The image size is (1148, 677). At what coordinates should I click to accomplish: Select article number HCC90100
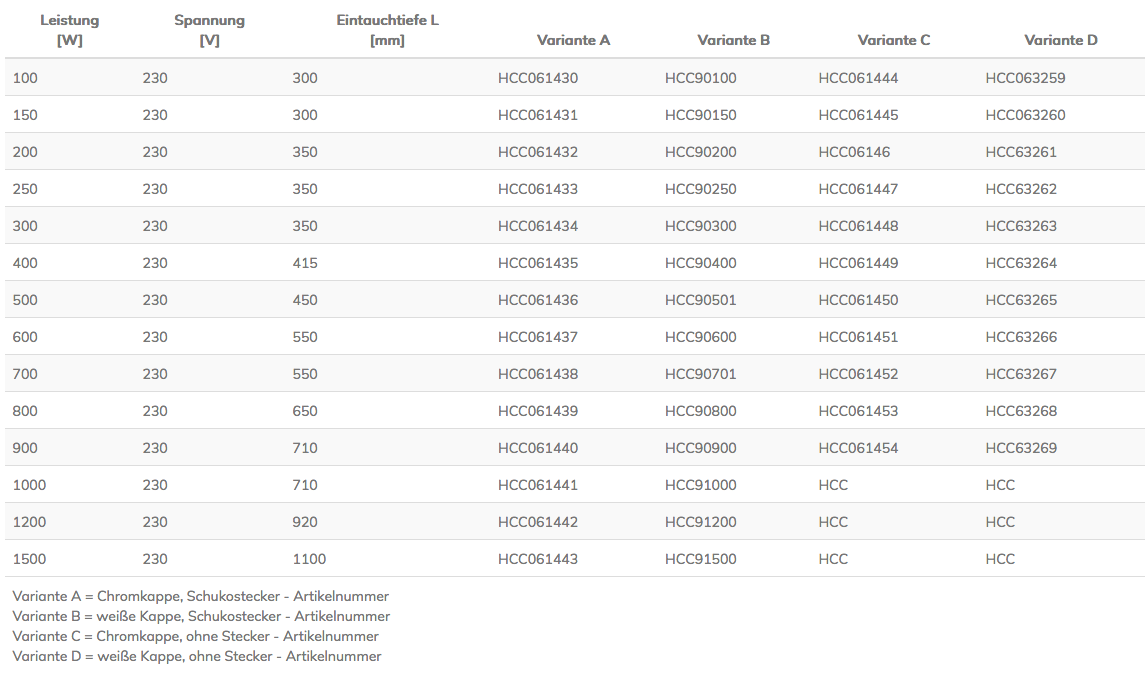pos(701,78)
